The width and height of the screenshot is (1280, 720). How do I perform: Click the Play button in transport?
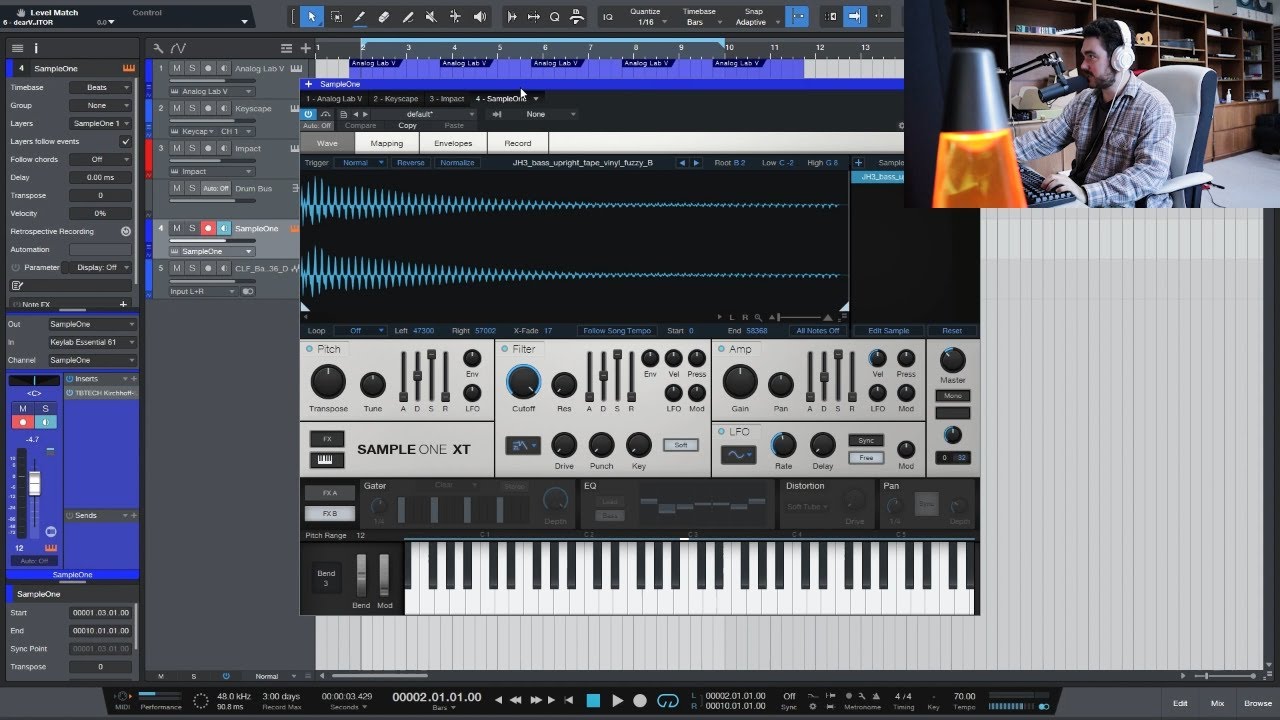[617, 701]
